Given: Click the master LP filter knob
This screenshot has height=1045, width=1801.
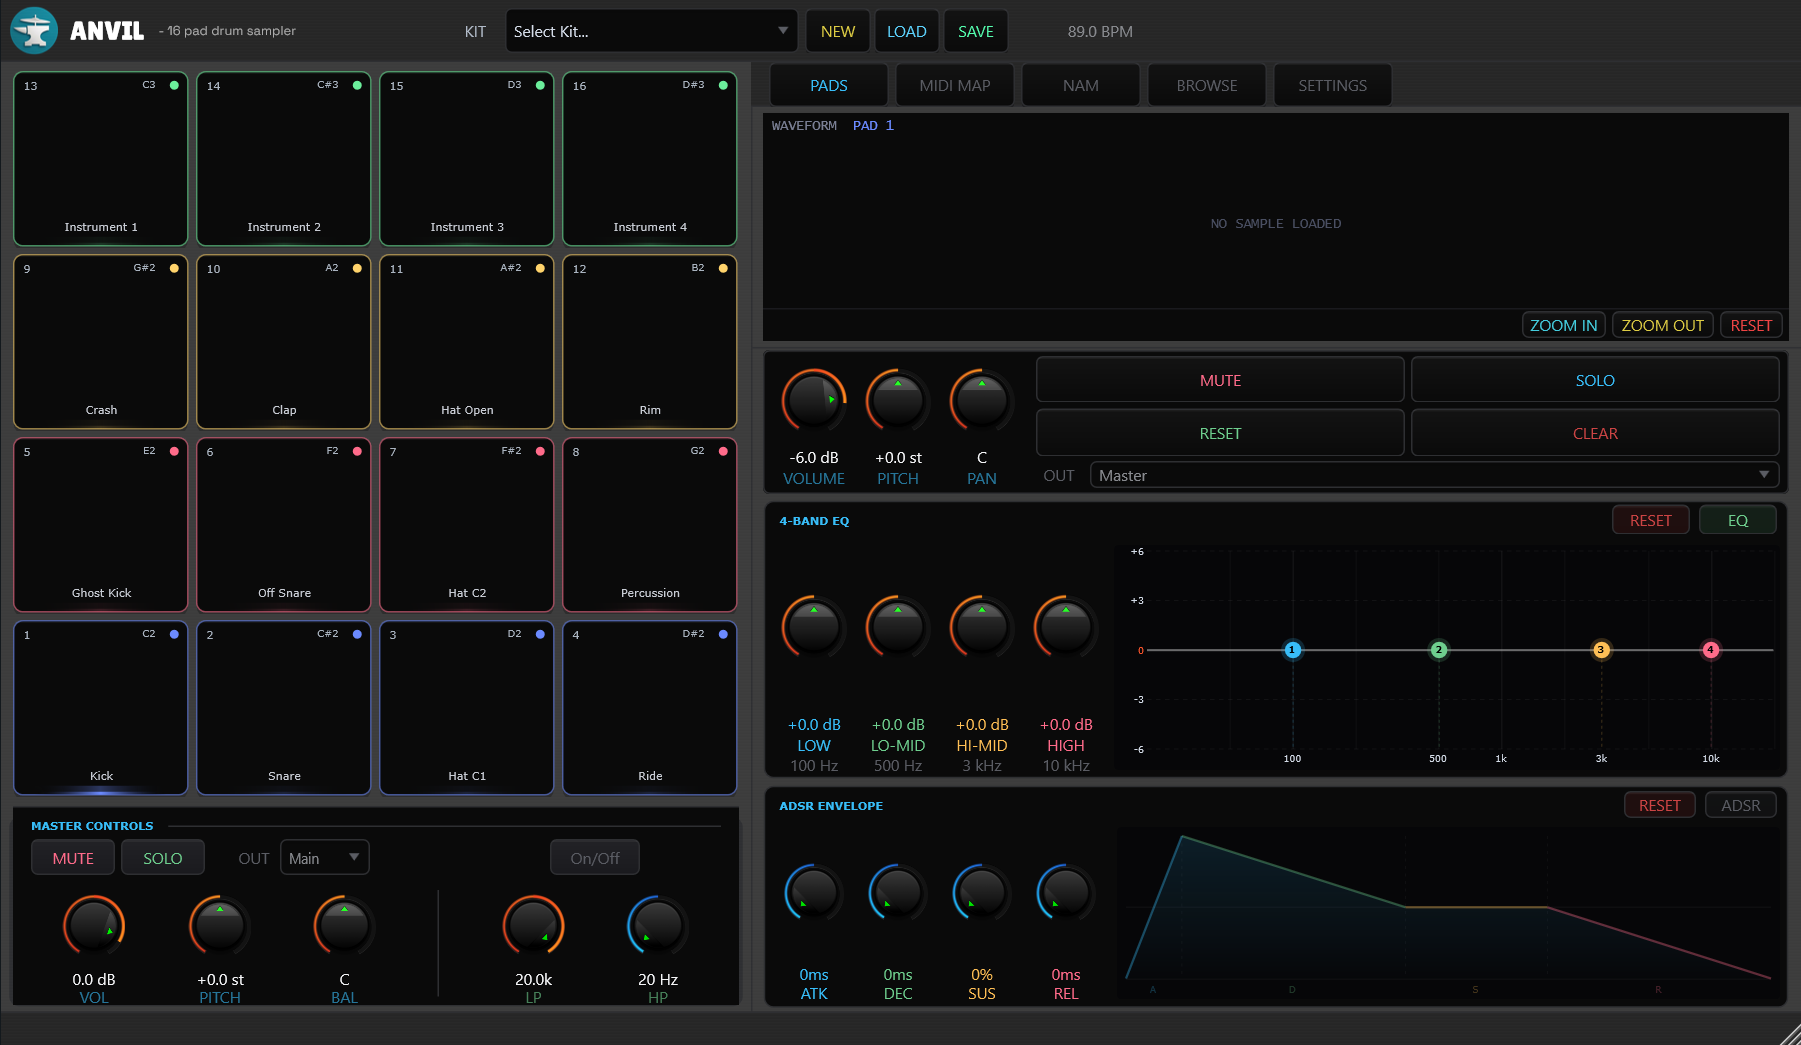Looking at the screenshot, I should coord(533,926).
